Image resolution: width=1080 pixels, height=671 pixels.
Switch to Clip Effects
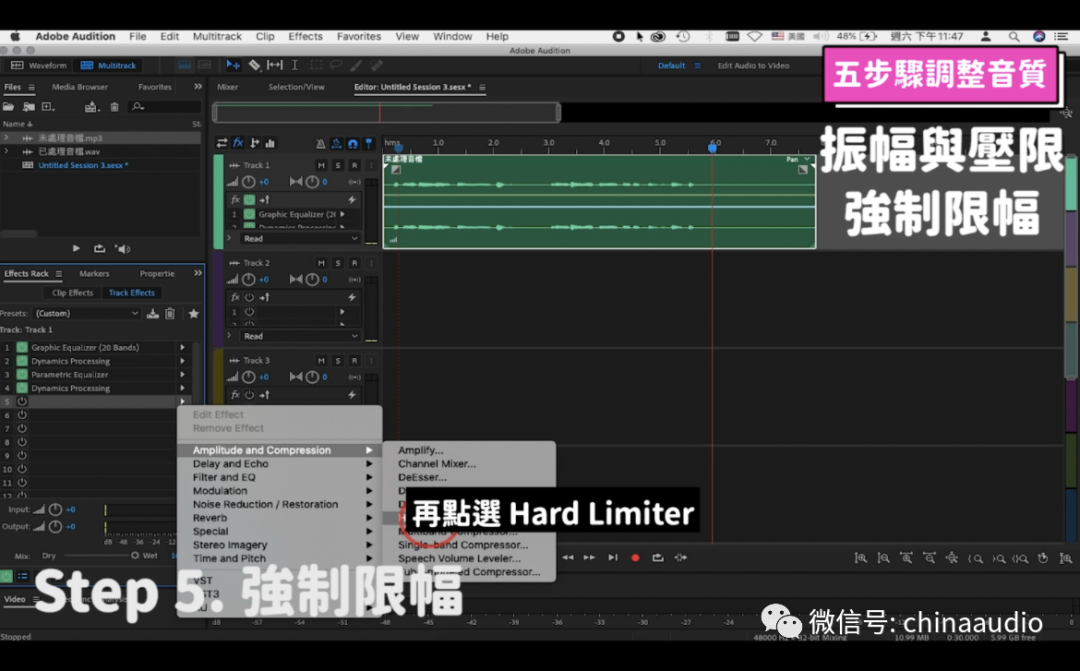pos(72,293)
